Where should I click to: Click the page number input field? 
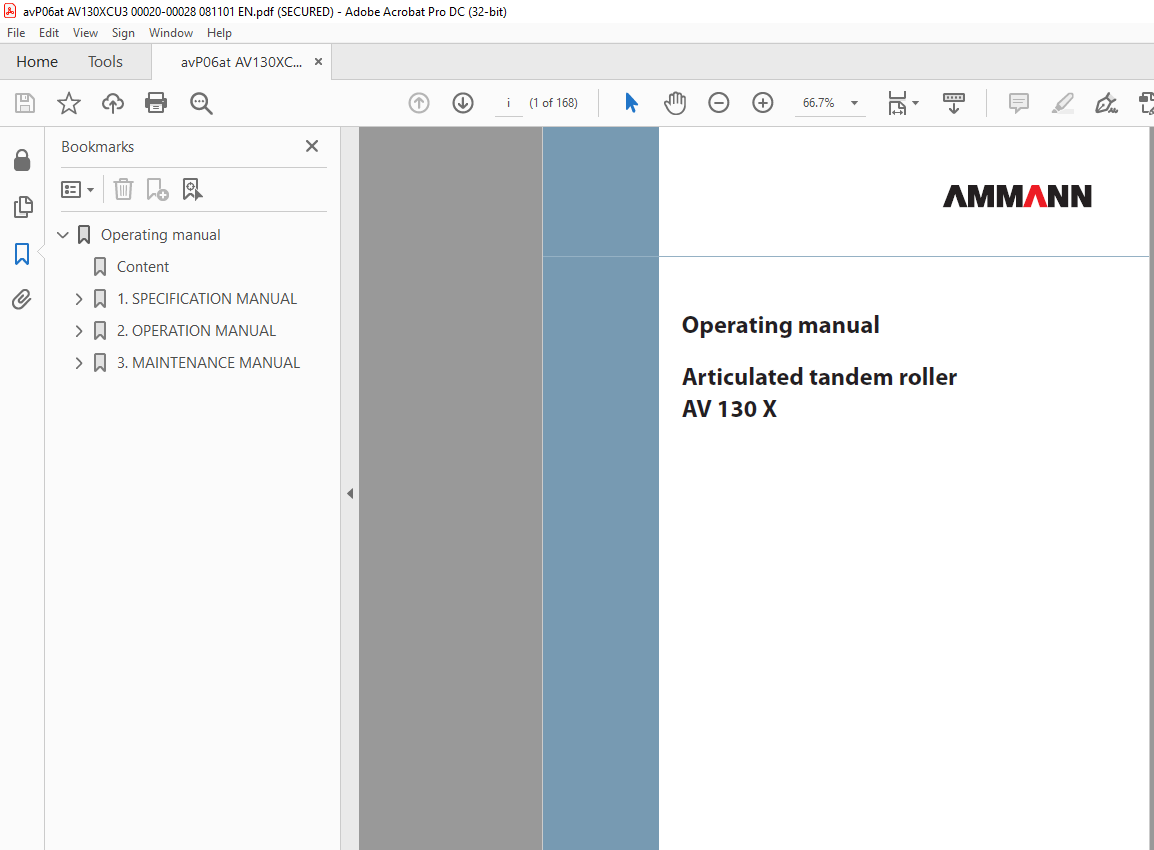pos(509,103)
